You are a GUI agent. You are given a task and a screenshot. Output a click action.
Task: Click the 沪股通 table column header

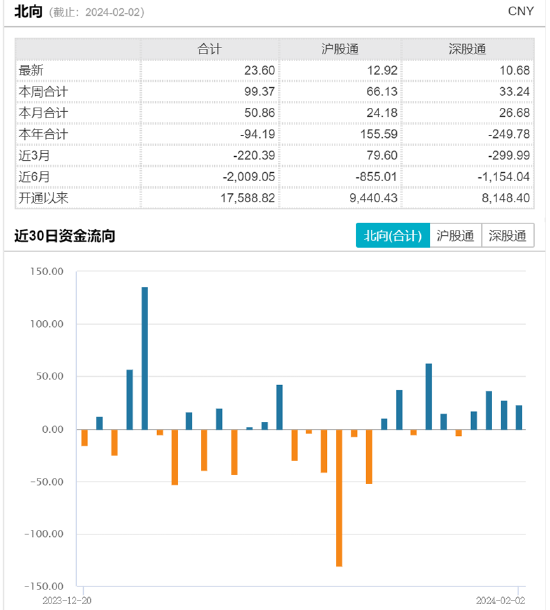340,49
